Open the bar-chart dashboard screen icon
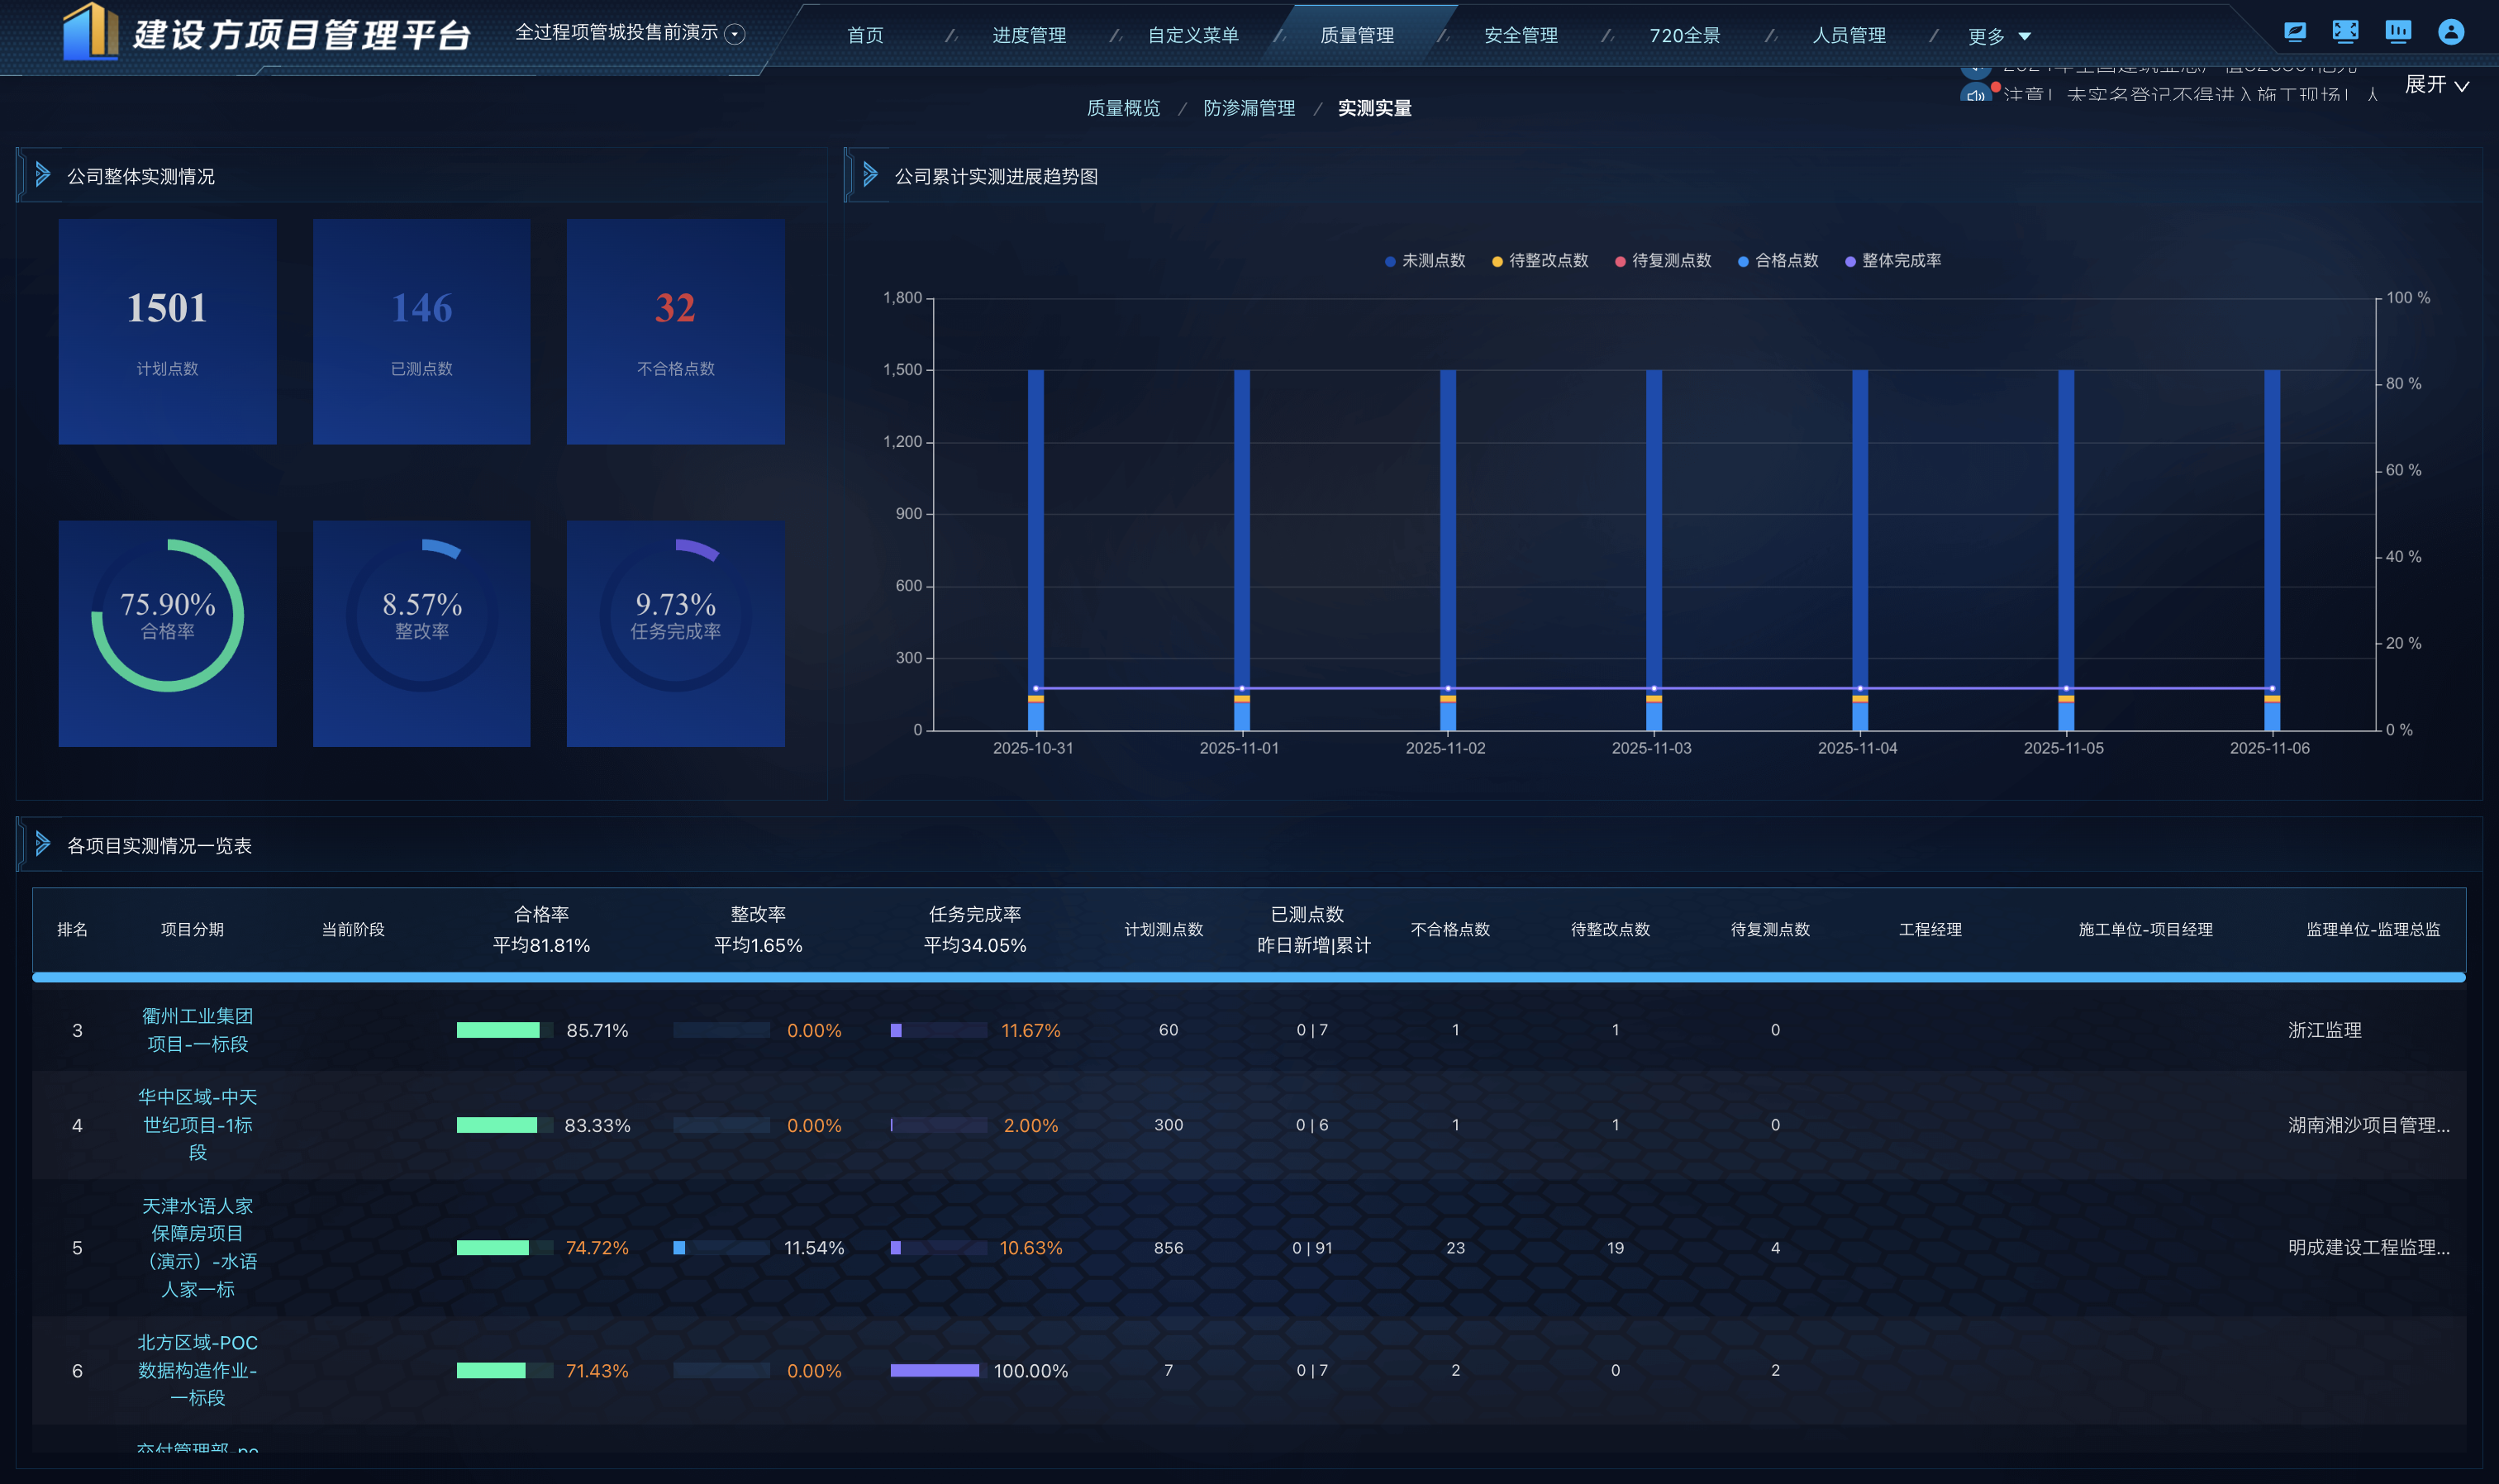The width and height of the screenshot is (2499, 1484). coord(2397,33)
